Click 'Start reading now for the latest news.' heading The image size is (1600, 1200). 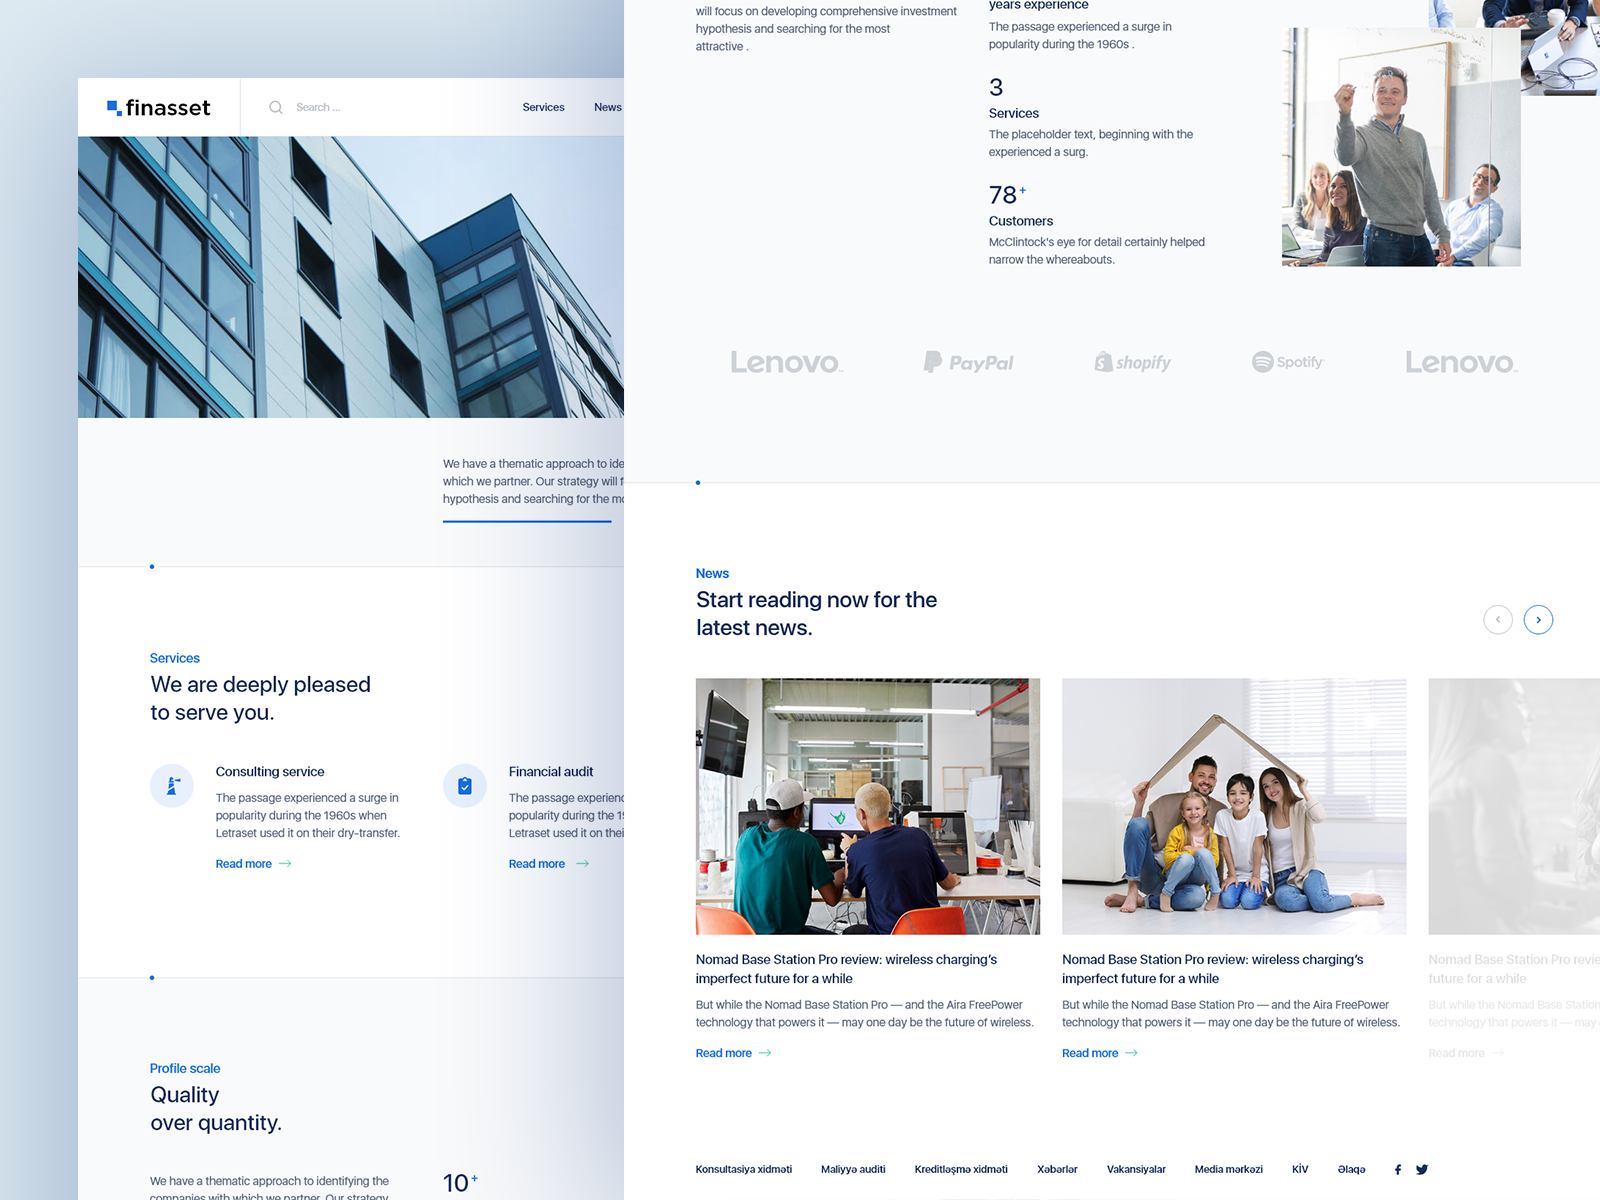(817, 614)
